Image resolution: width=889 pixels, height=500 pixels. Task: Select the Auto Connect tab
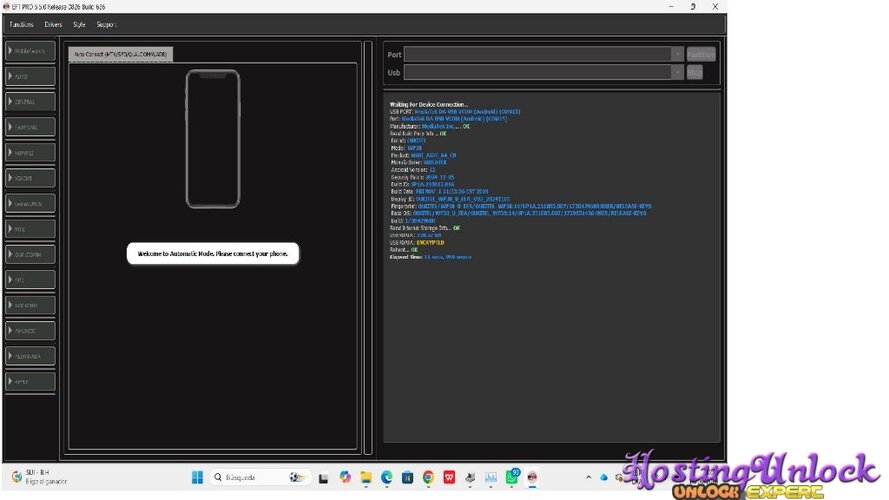tap(121, 54)
